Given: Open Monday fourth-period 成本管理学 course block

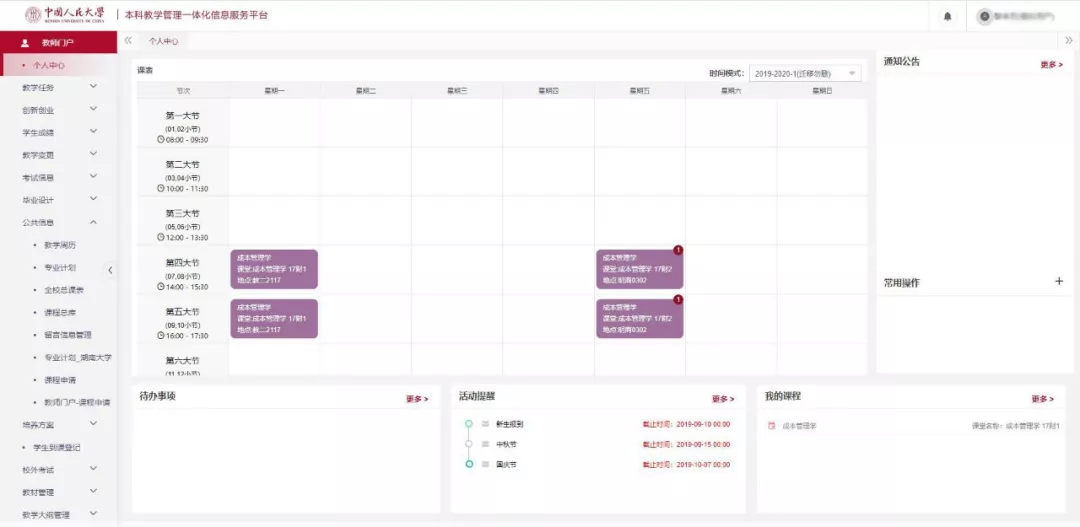Looking at the screenshot, I should click(274, 269).
